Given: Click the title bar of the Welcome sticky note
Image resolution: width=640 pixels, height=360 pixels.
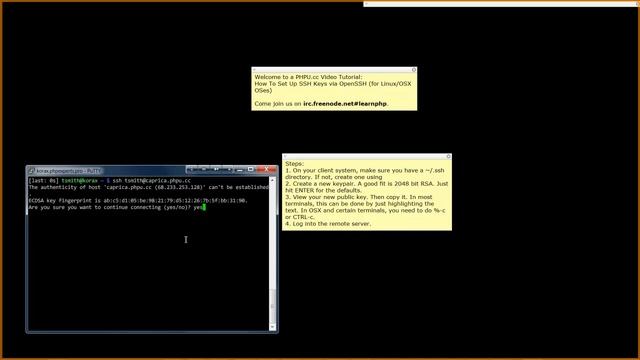Looking at the screenshot, I should click(x=334, y=70).
